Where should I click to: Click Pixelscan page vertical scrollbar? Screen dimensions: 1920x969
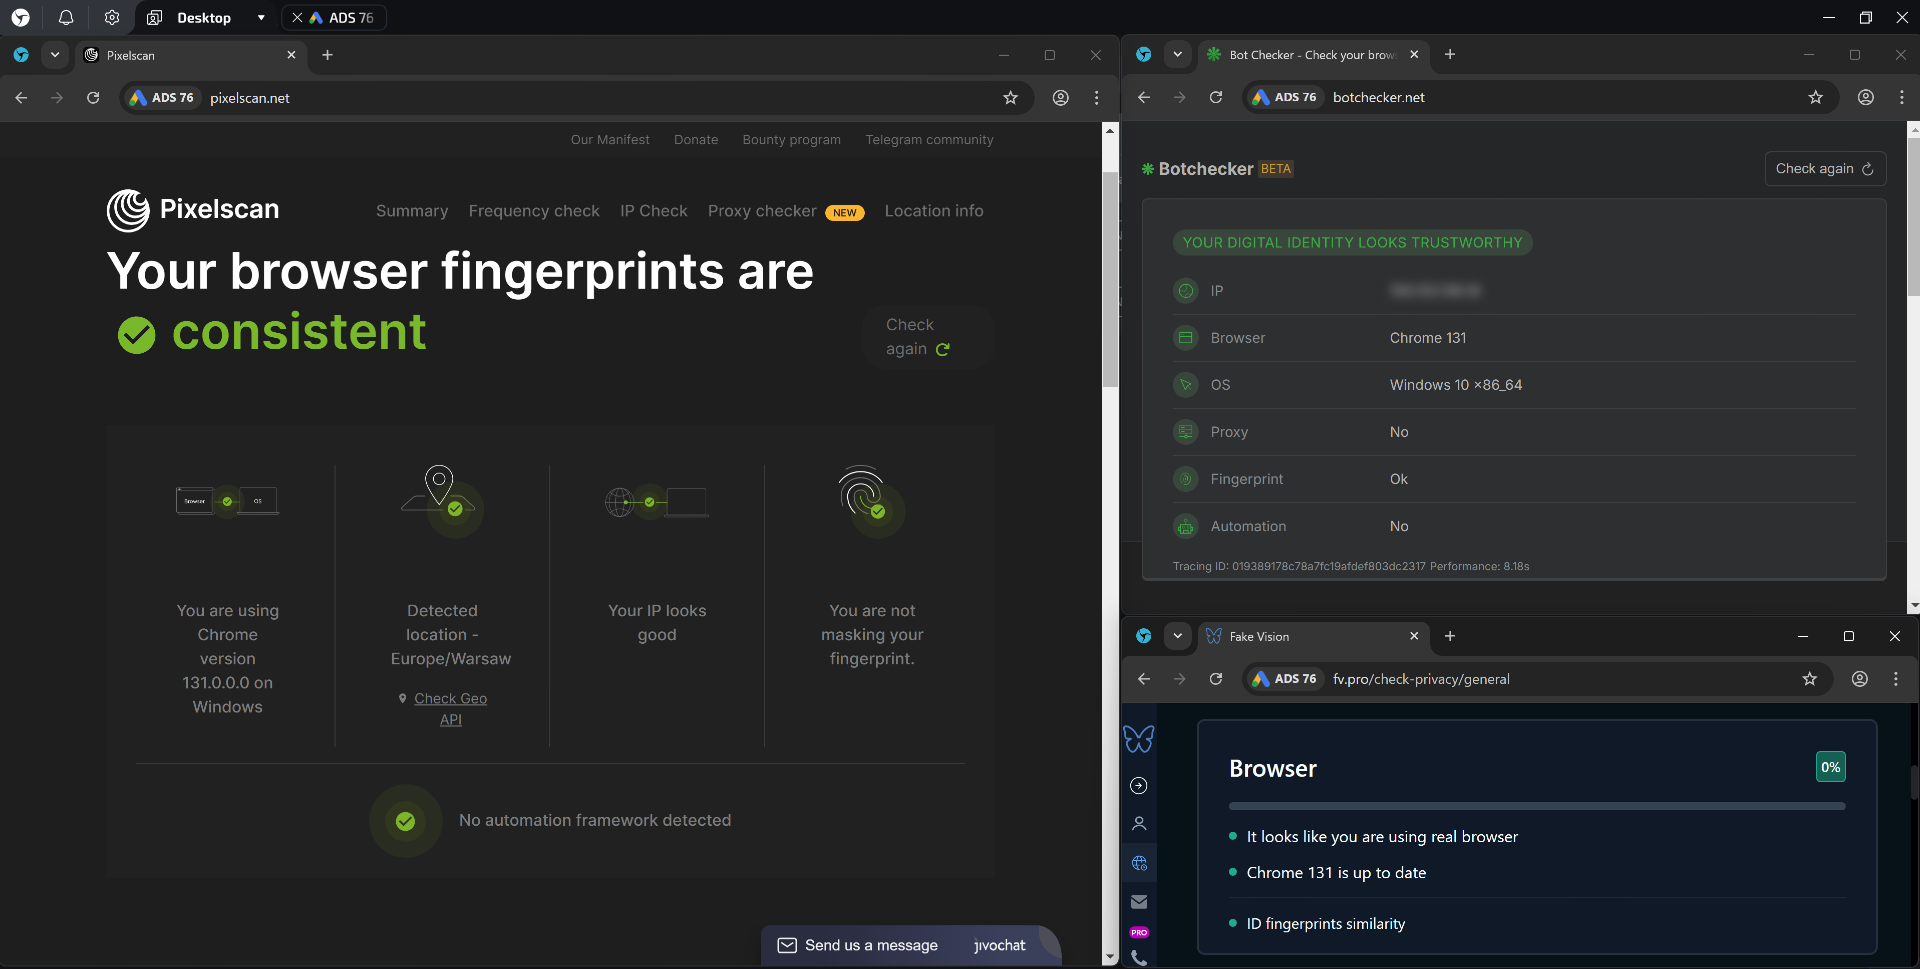(x=1110, y=280)
